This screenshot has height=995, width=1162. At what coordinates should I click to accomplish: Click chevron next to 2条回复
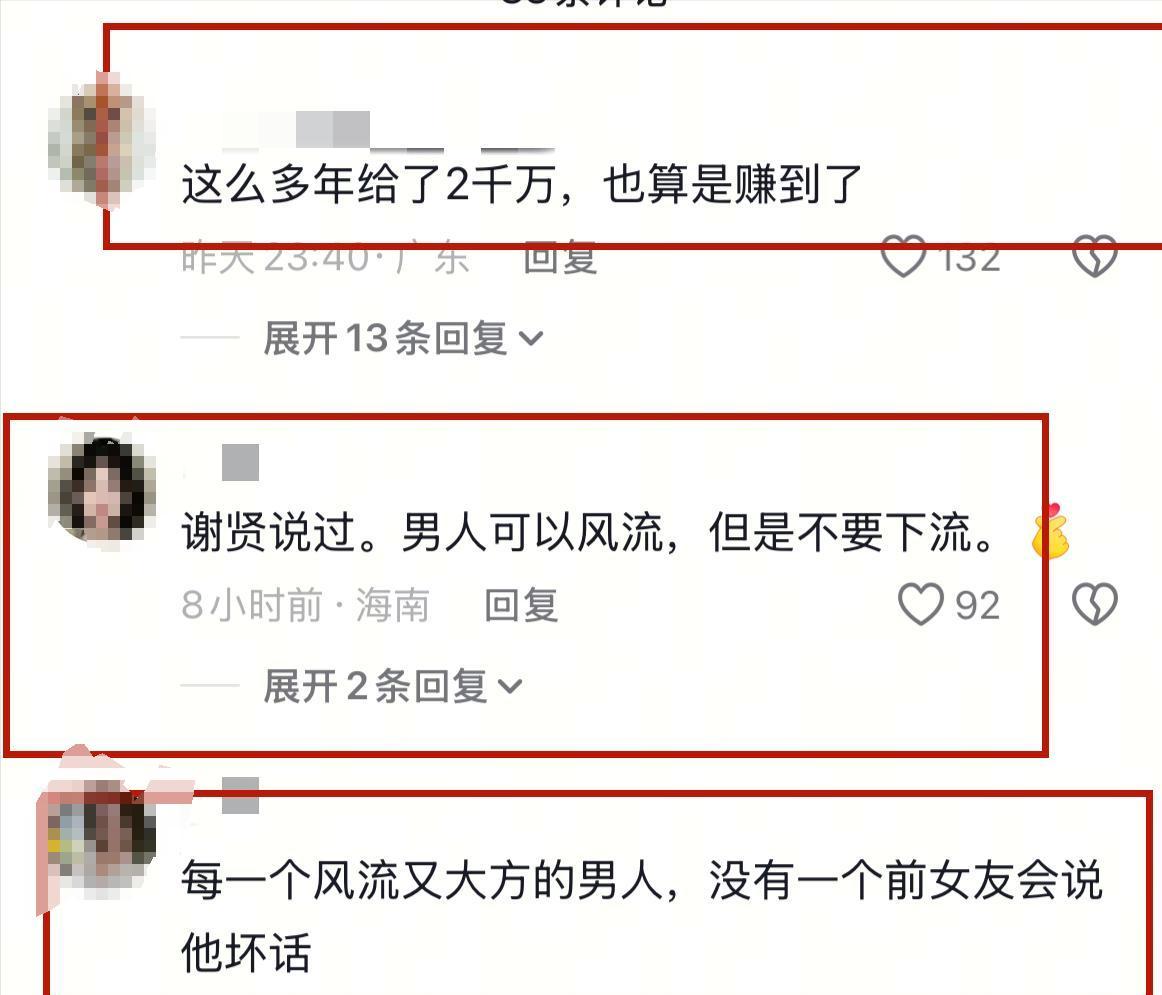tap(510, 687)
